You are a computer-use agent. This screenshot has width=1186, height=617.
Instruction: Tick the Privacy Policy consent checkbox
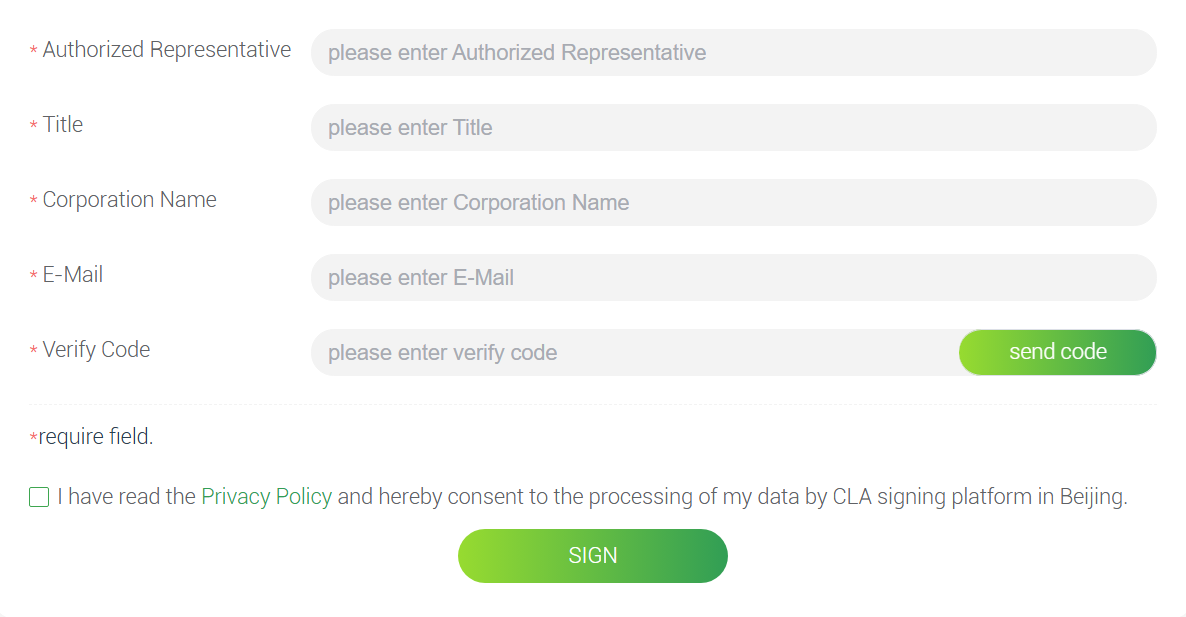point(39,497)
